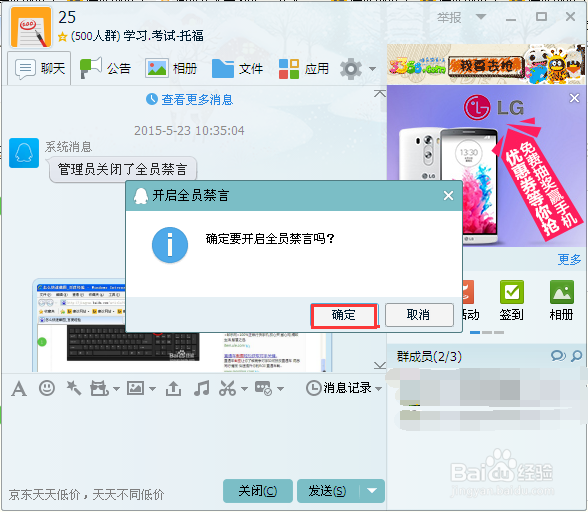588x512 pixels.
Task: Click the group avatar image
Action: click(31, 27)
